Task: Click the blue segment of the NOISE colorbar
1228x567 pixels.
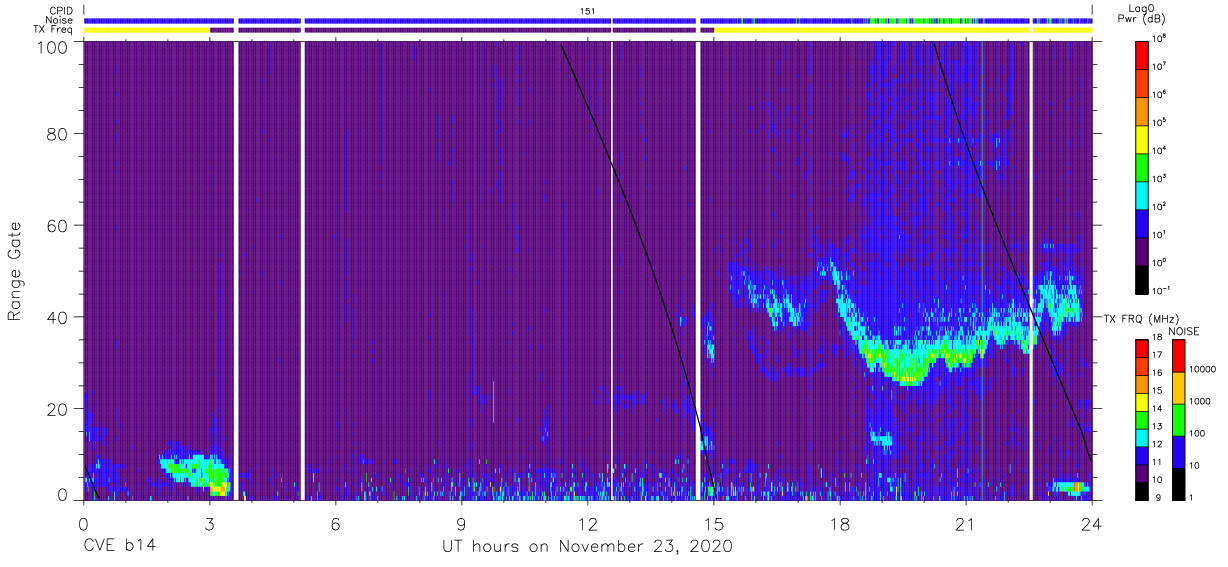Action: point(1179,451)
